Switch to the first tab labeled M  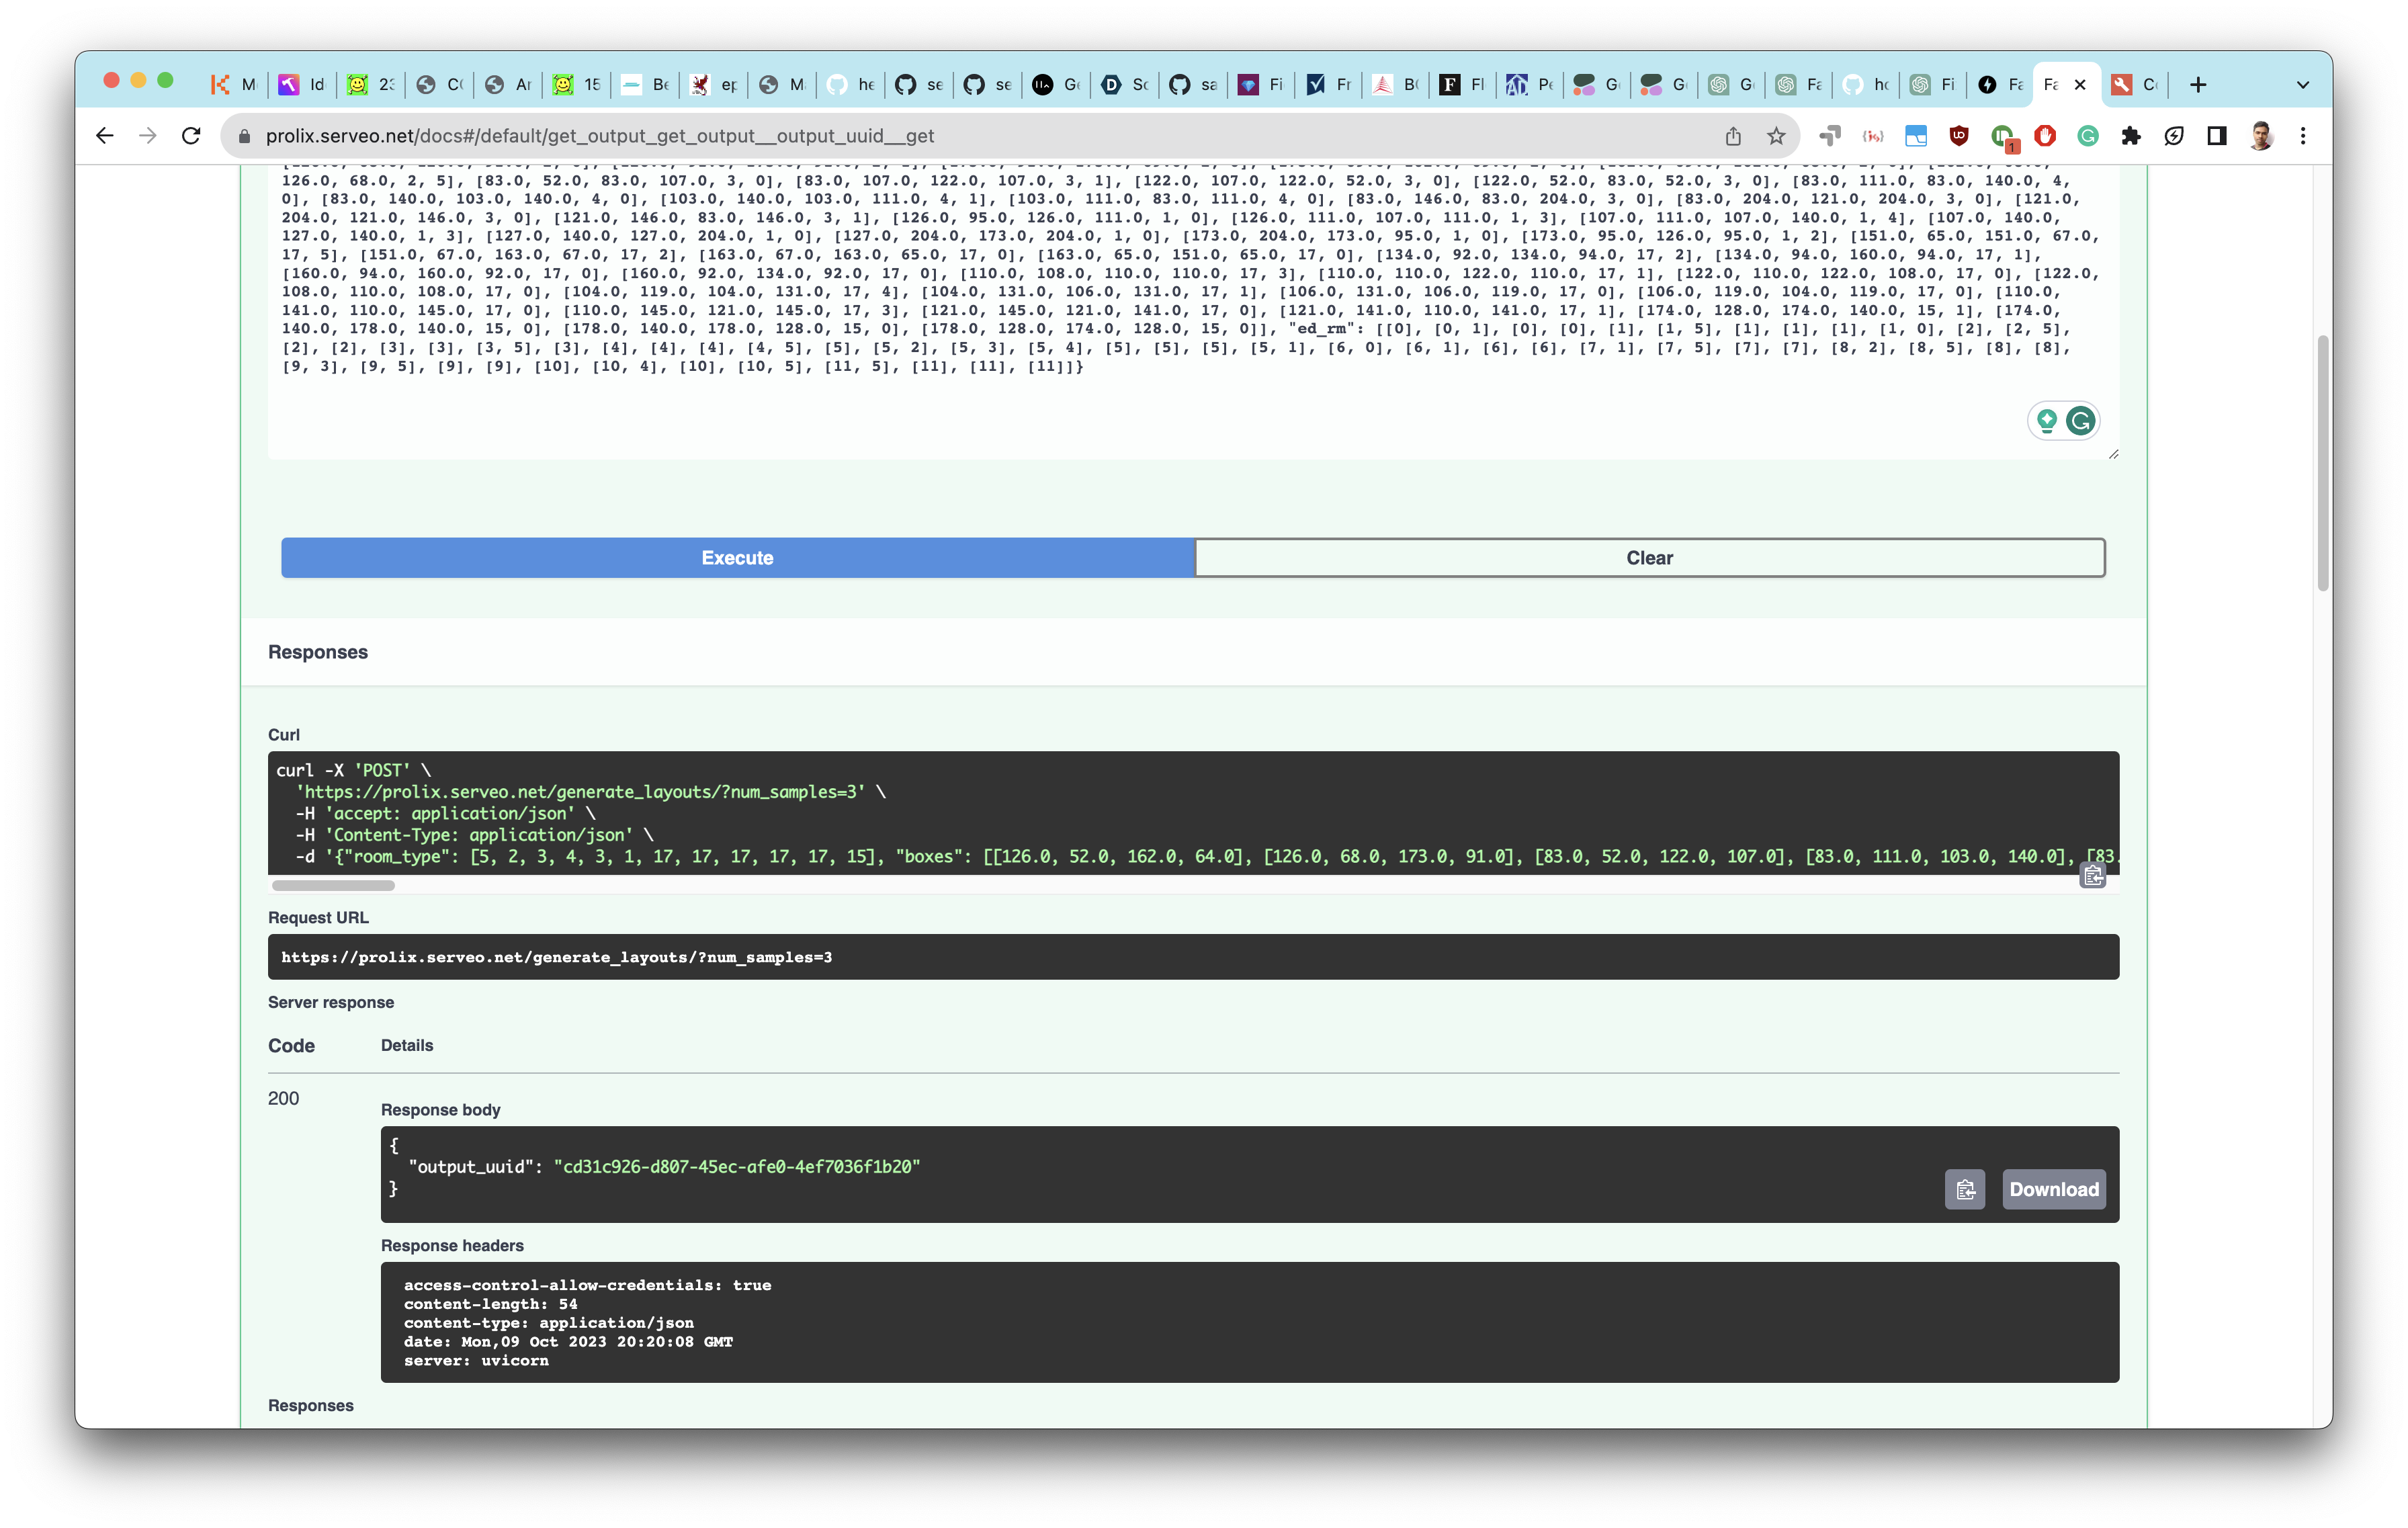[x=235, y=85]
